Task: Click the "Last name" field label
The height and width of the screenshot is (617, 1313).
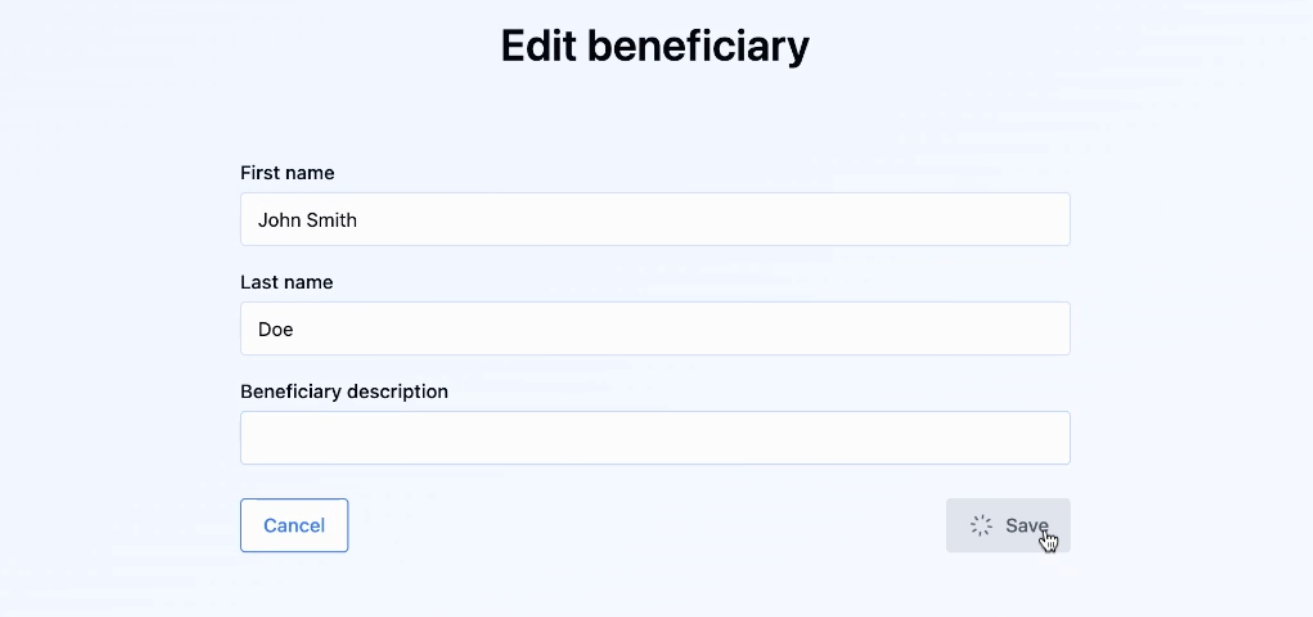Action: tap(286, 282)
